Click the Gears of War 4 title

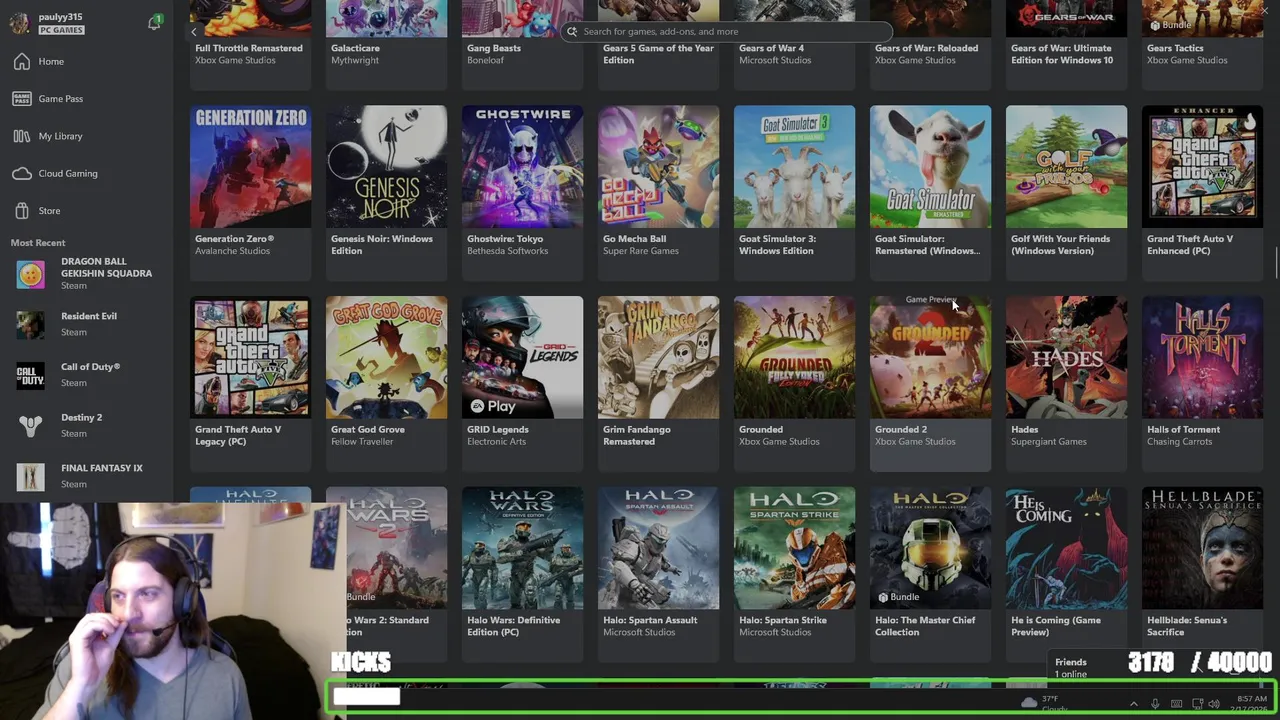point(771,48)
